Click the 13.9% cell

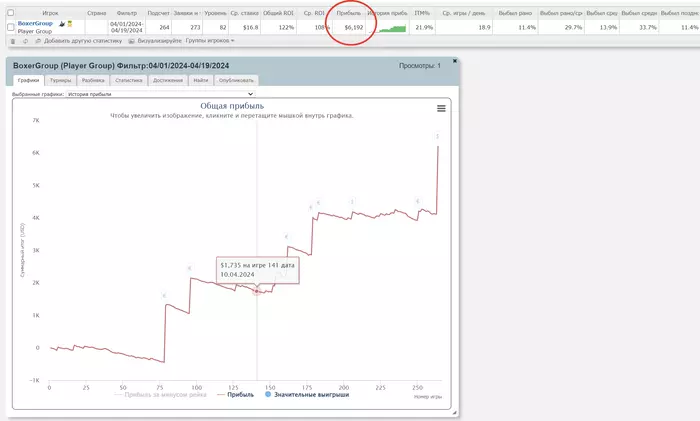[x=602, y=27]
